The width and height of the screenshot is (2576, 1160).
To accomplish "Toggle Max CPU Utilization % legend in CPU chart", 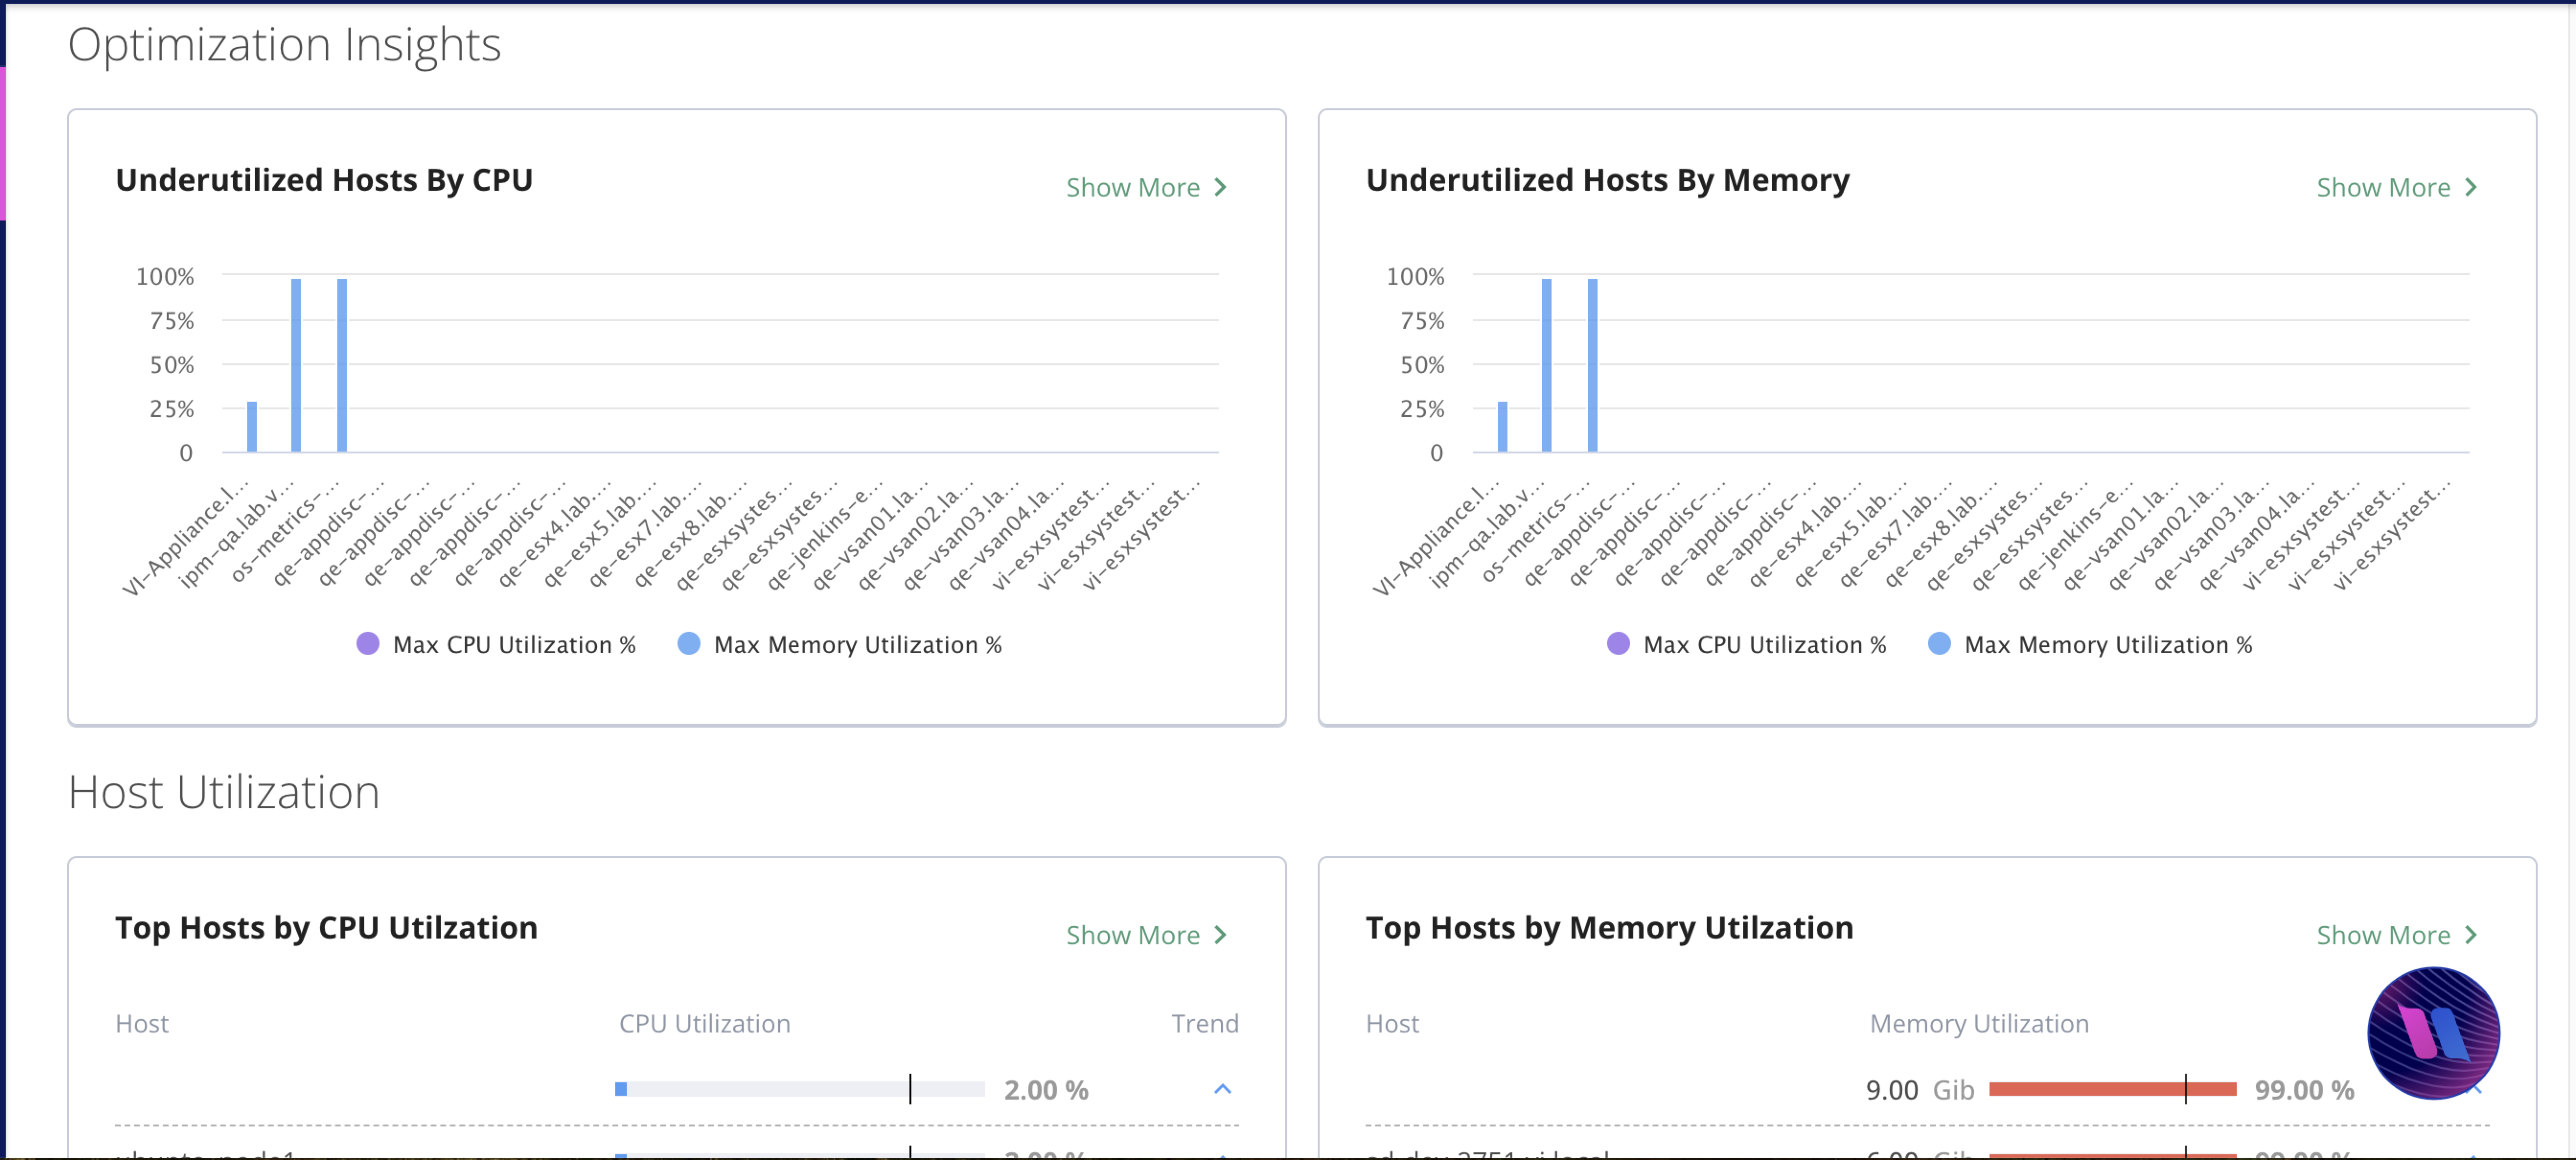I will [496, 644].
